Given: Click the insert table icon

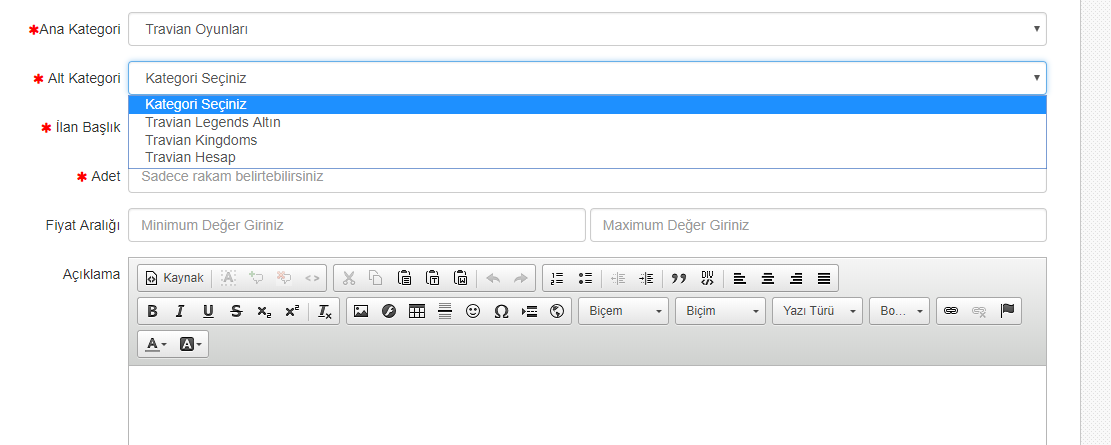Looking at the screenshot, I should coord(417,311).
